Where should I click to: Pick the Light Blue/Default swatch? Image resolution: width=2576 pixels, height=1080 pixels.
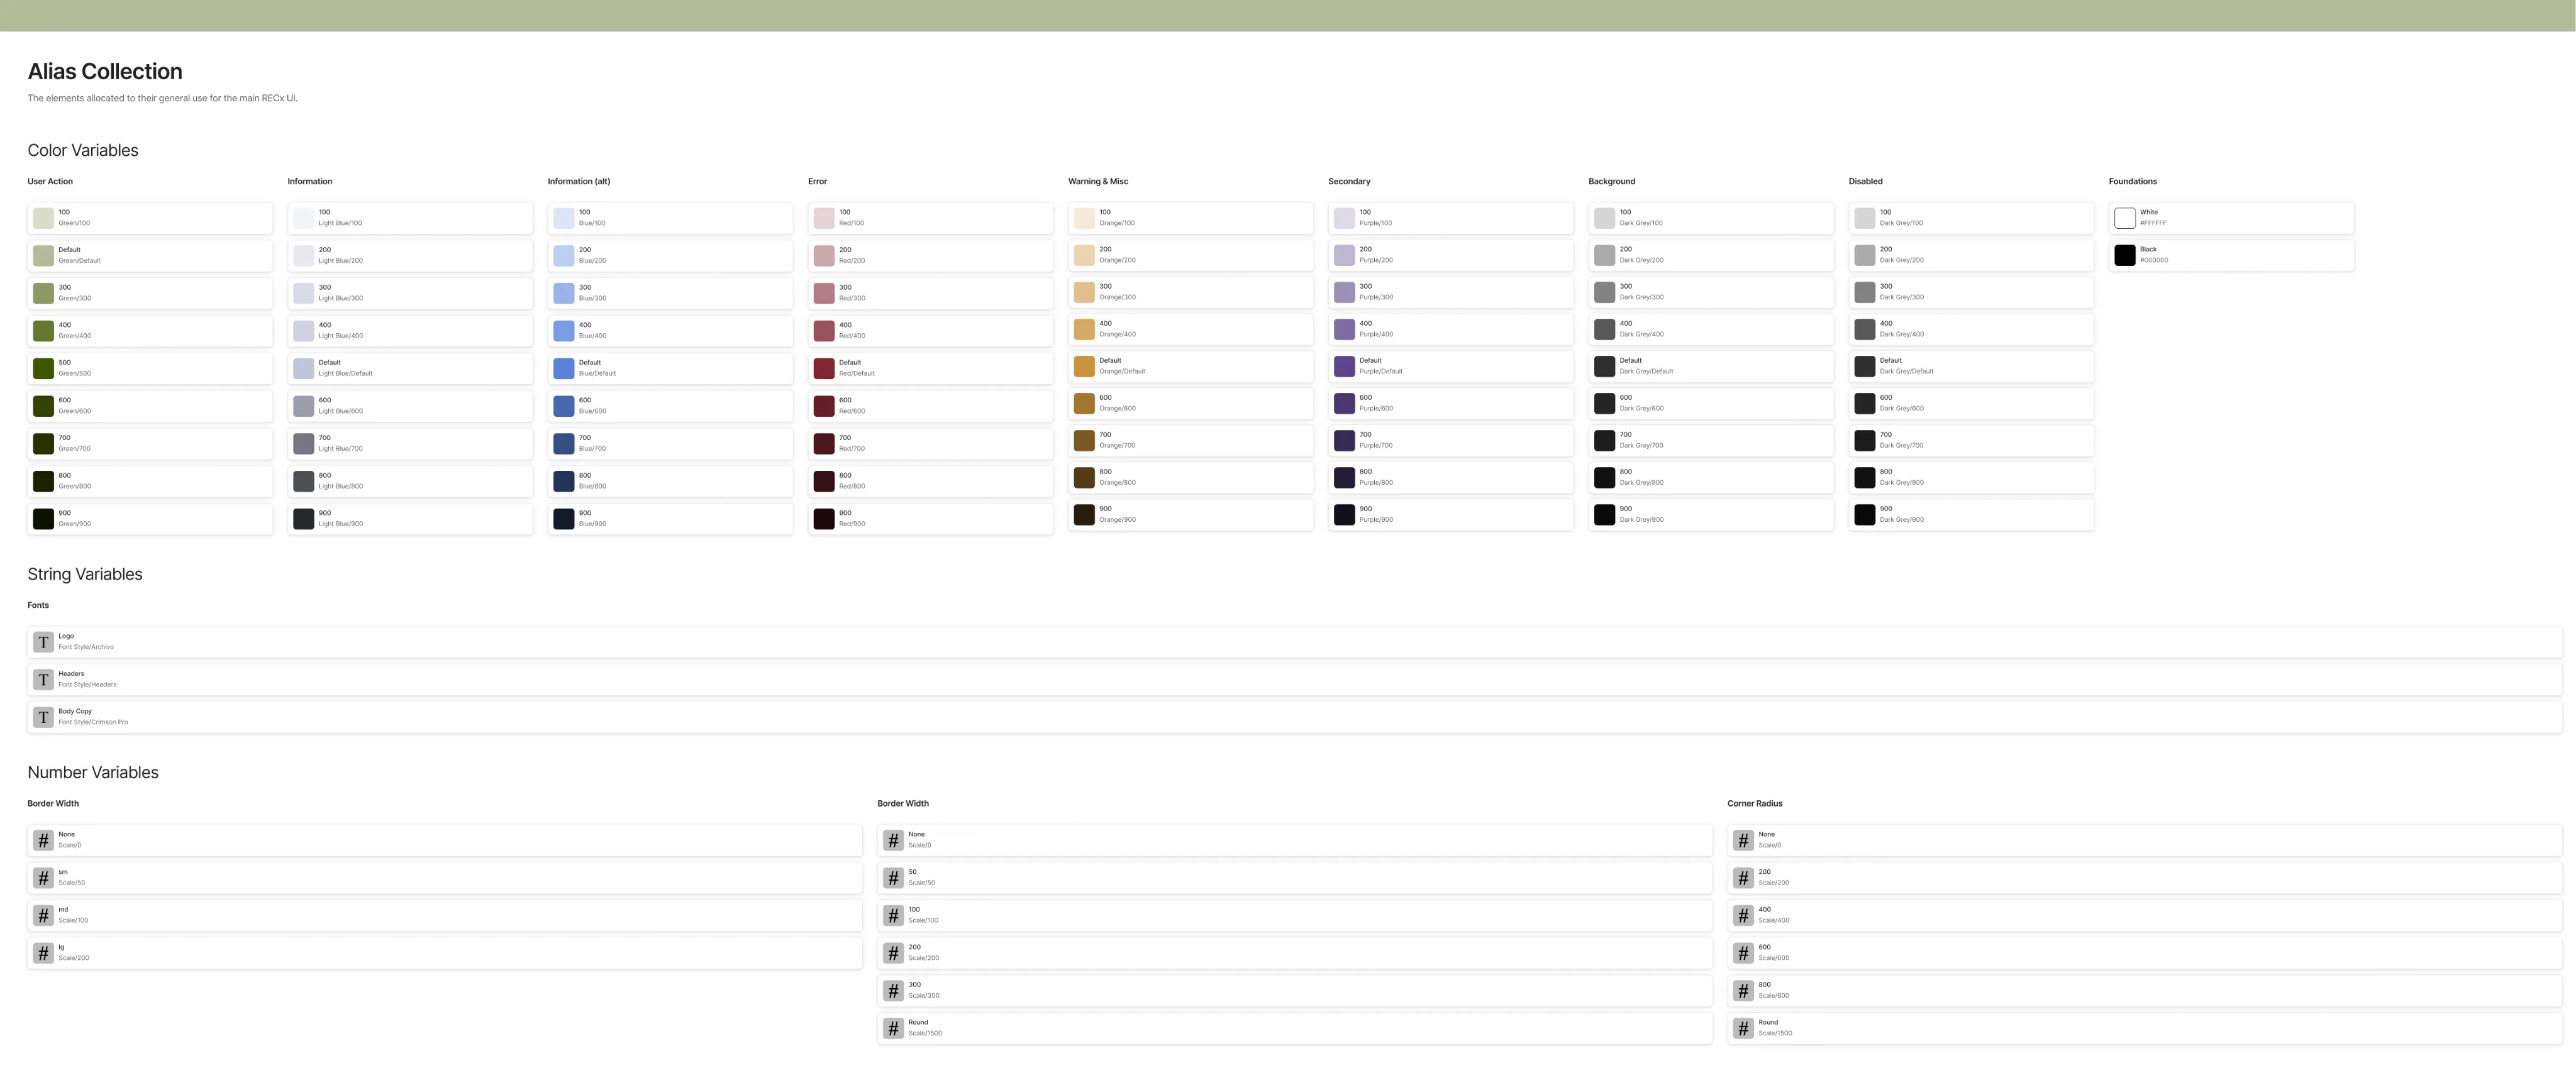[x=303, y=369]
